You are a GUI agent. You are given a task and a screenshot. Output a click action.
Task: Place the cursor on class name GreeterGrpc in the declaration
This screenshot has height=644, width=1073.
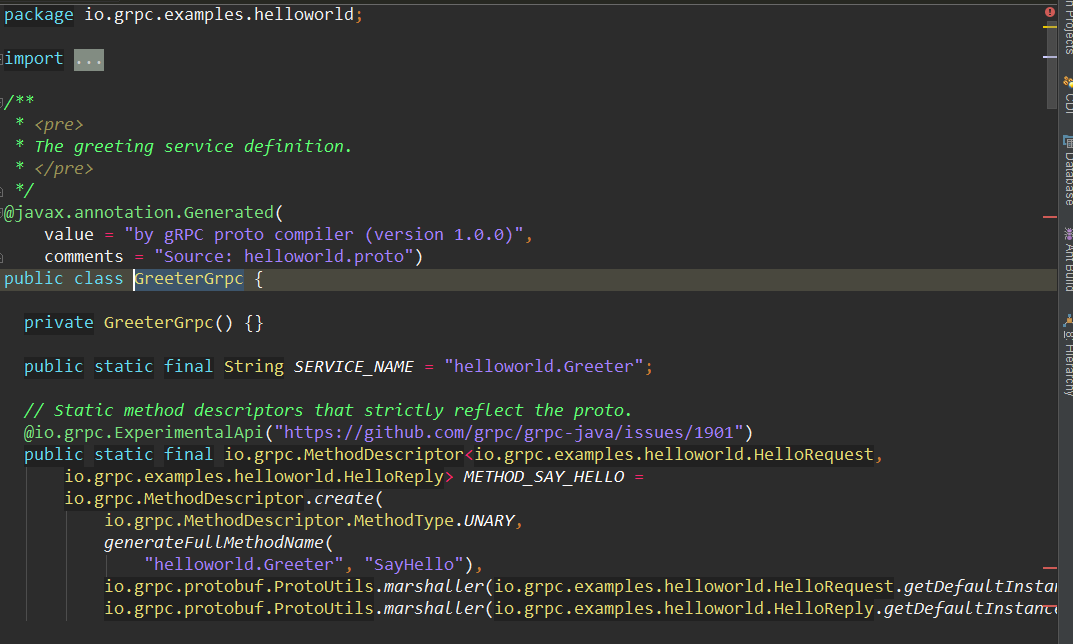pyautogui.click(x=189, y=279)
